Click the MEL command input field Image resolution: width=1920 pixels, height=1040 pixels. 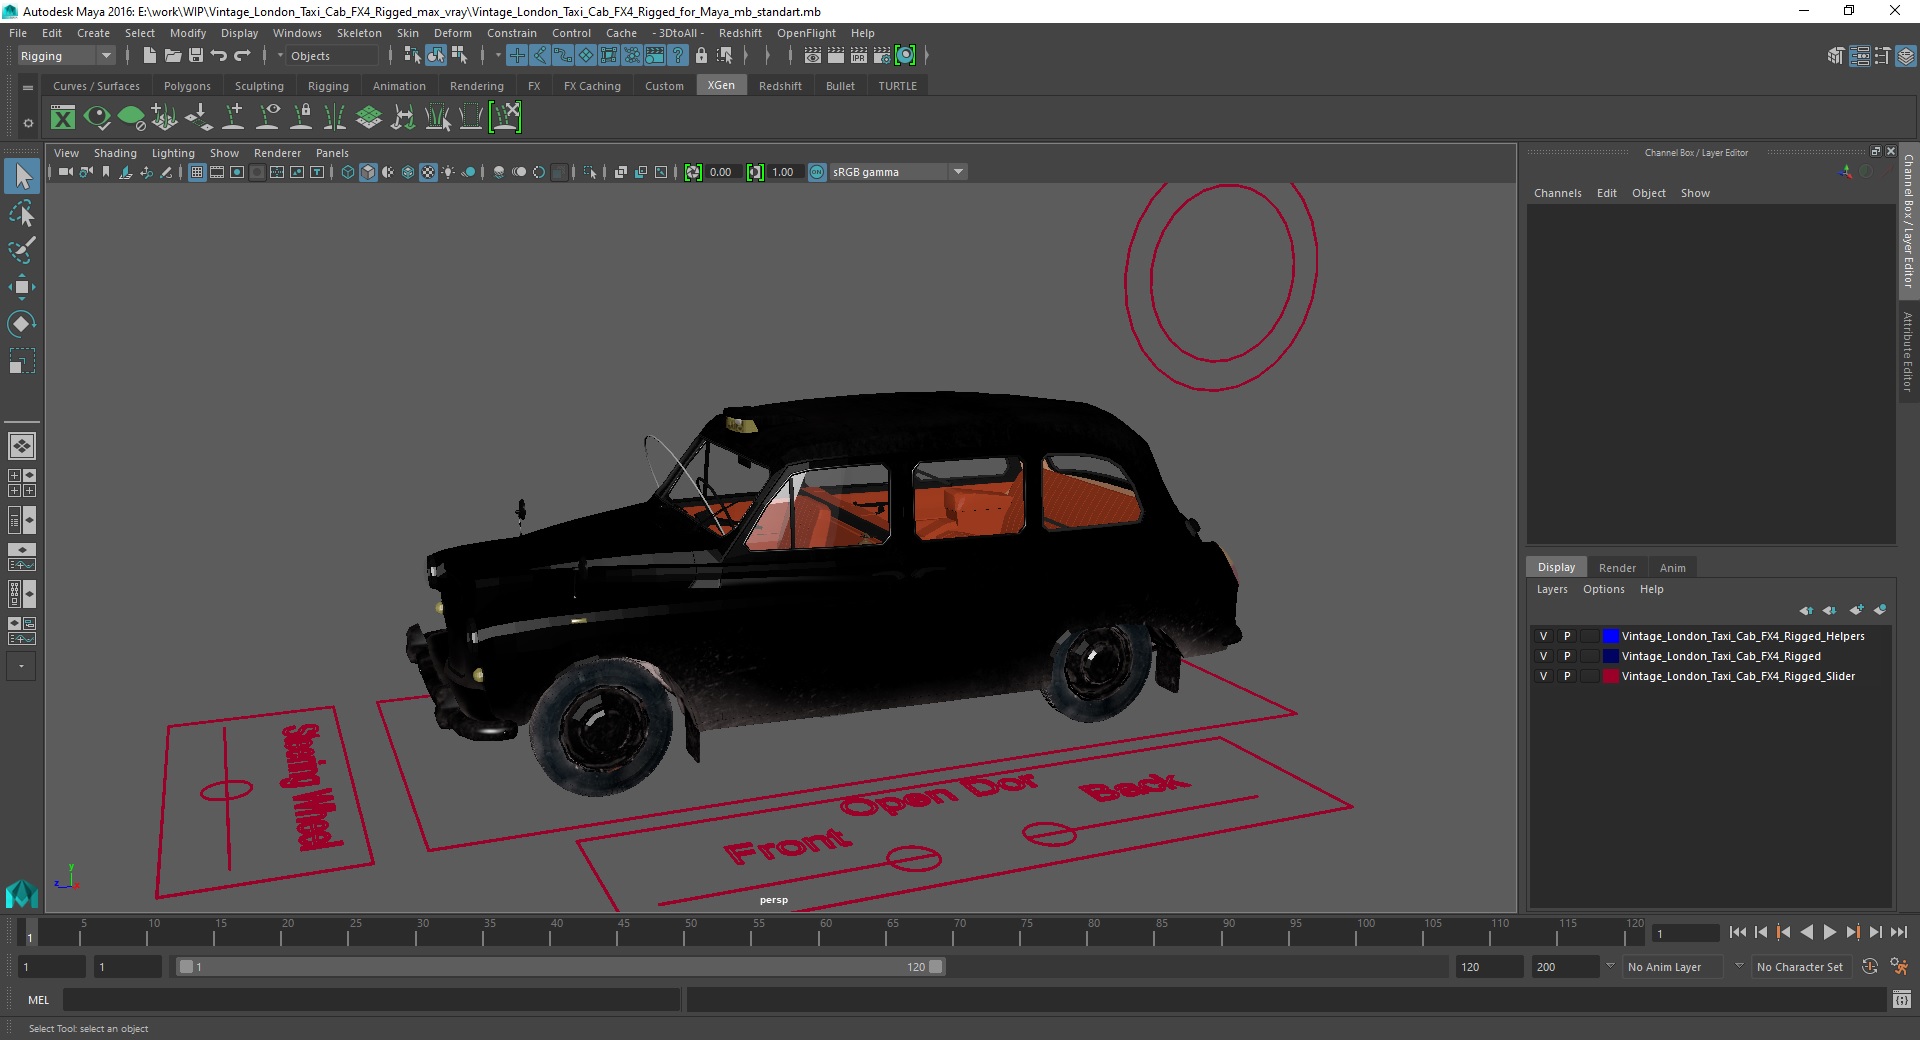(x=371, y=1000)
